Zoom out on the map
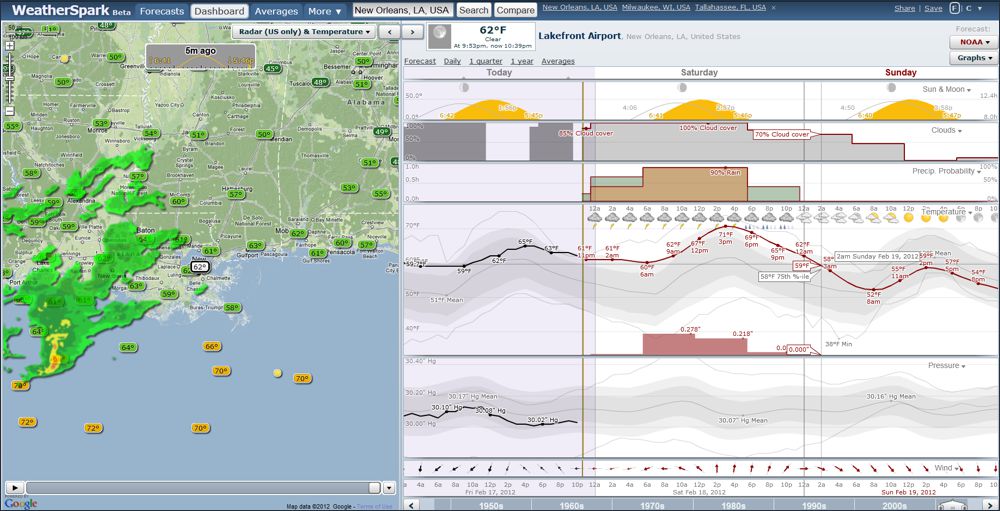 [x=10, y=111]
